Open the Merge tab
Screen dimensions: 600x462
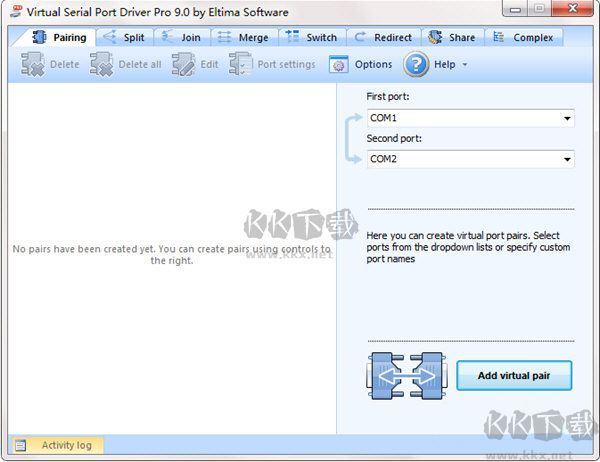click(x=245, y=37)
